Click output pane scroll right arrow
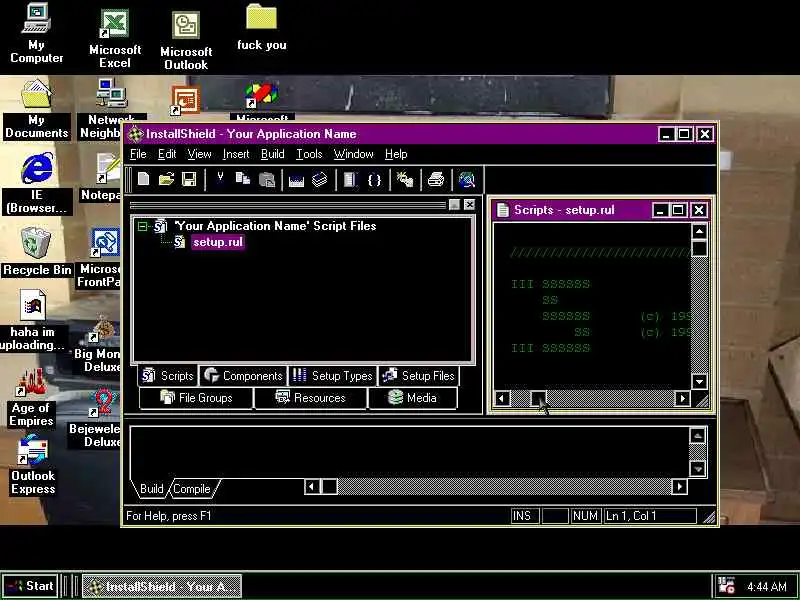 (x=679, y=487)
